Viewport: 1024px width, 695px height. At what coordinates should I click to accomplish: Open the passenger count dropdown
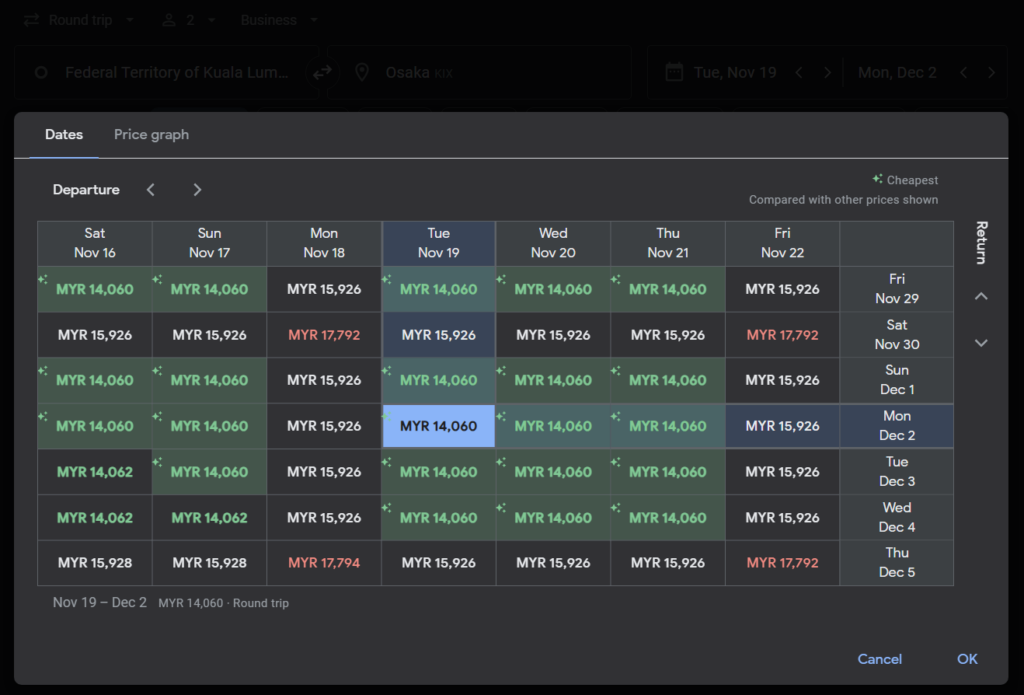(x=183, y=20)
